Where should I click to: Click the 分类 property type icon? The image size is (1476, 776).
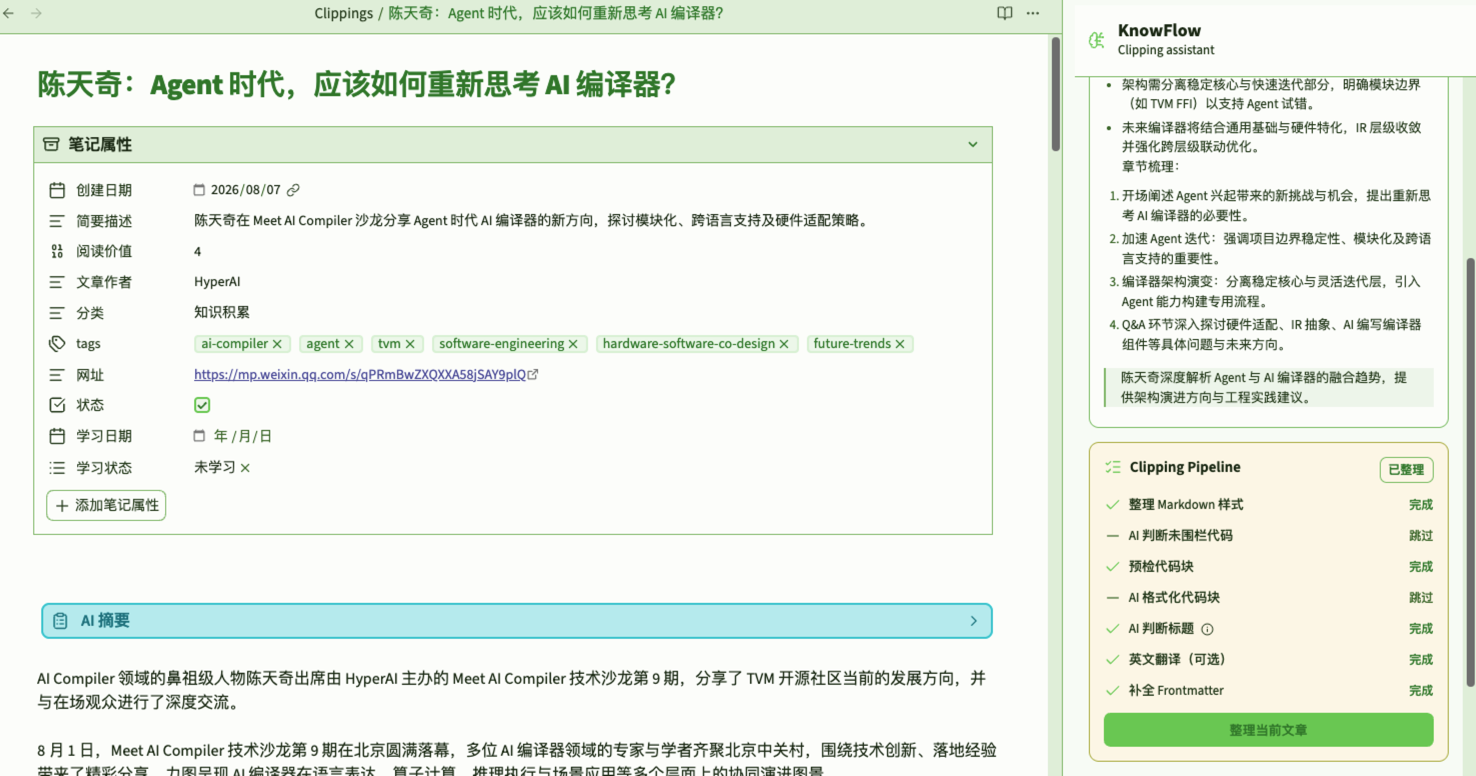(x=57, y=313)
